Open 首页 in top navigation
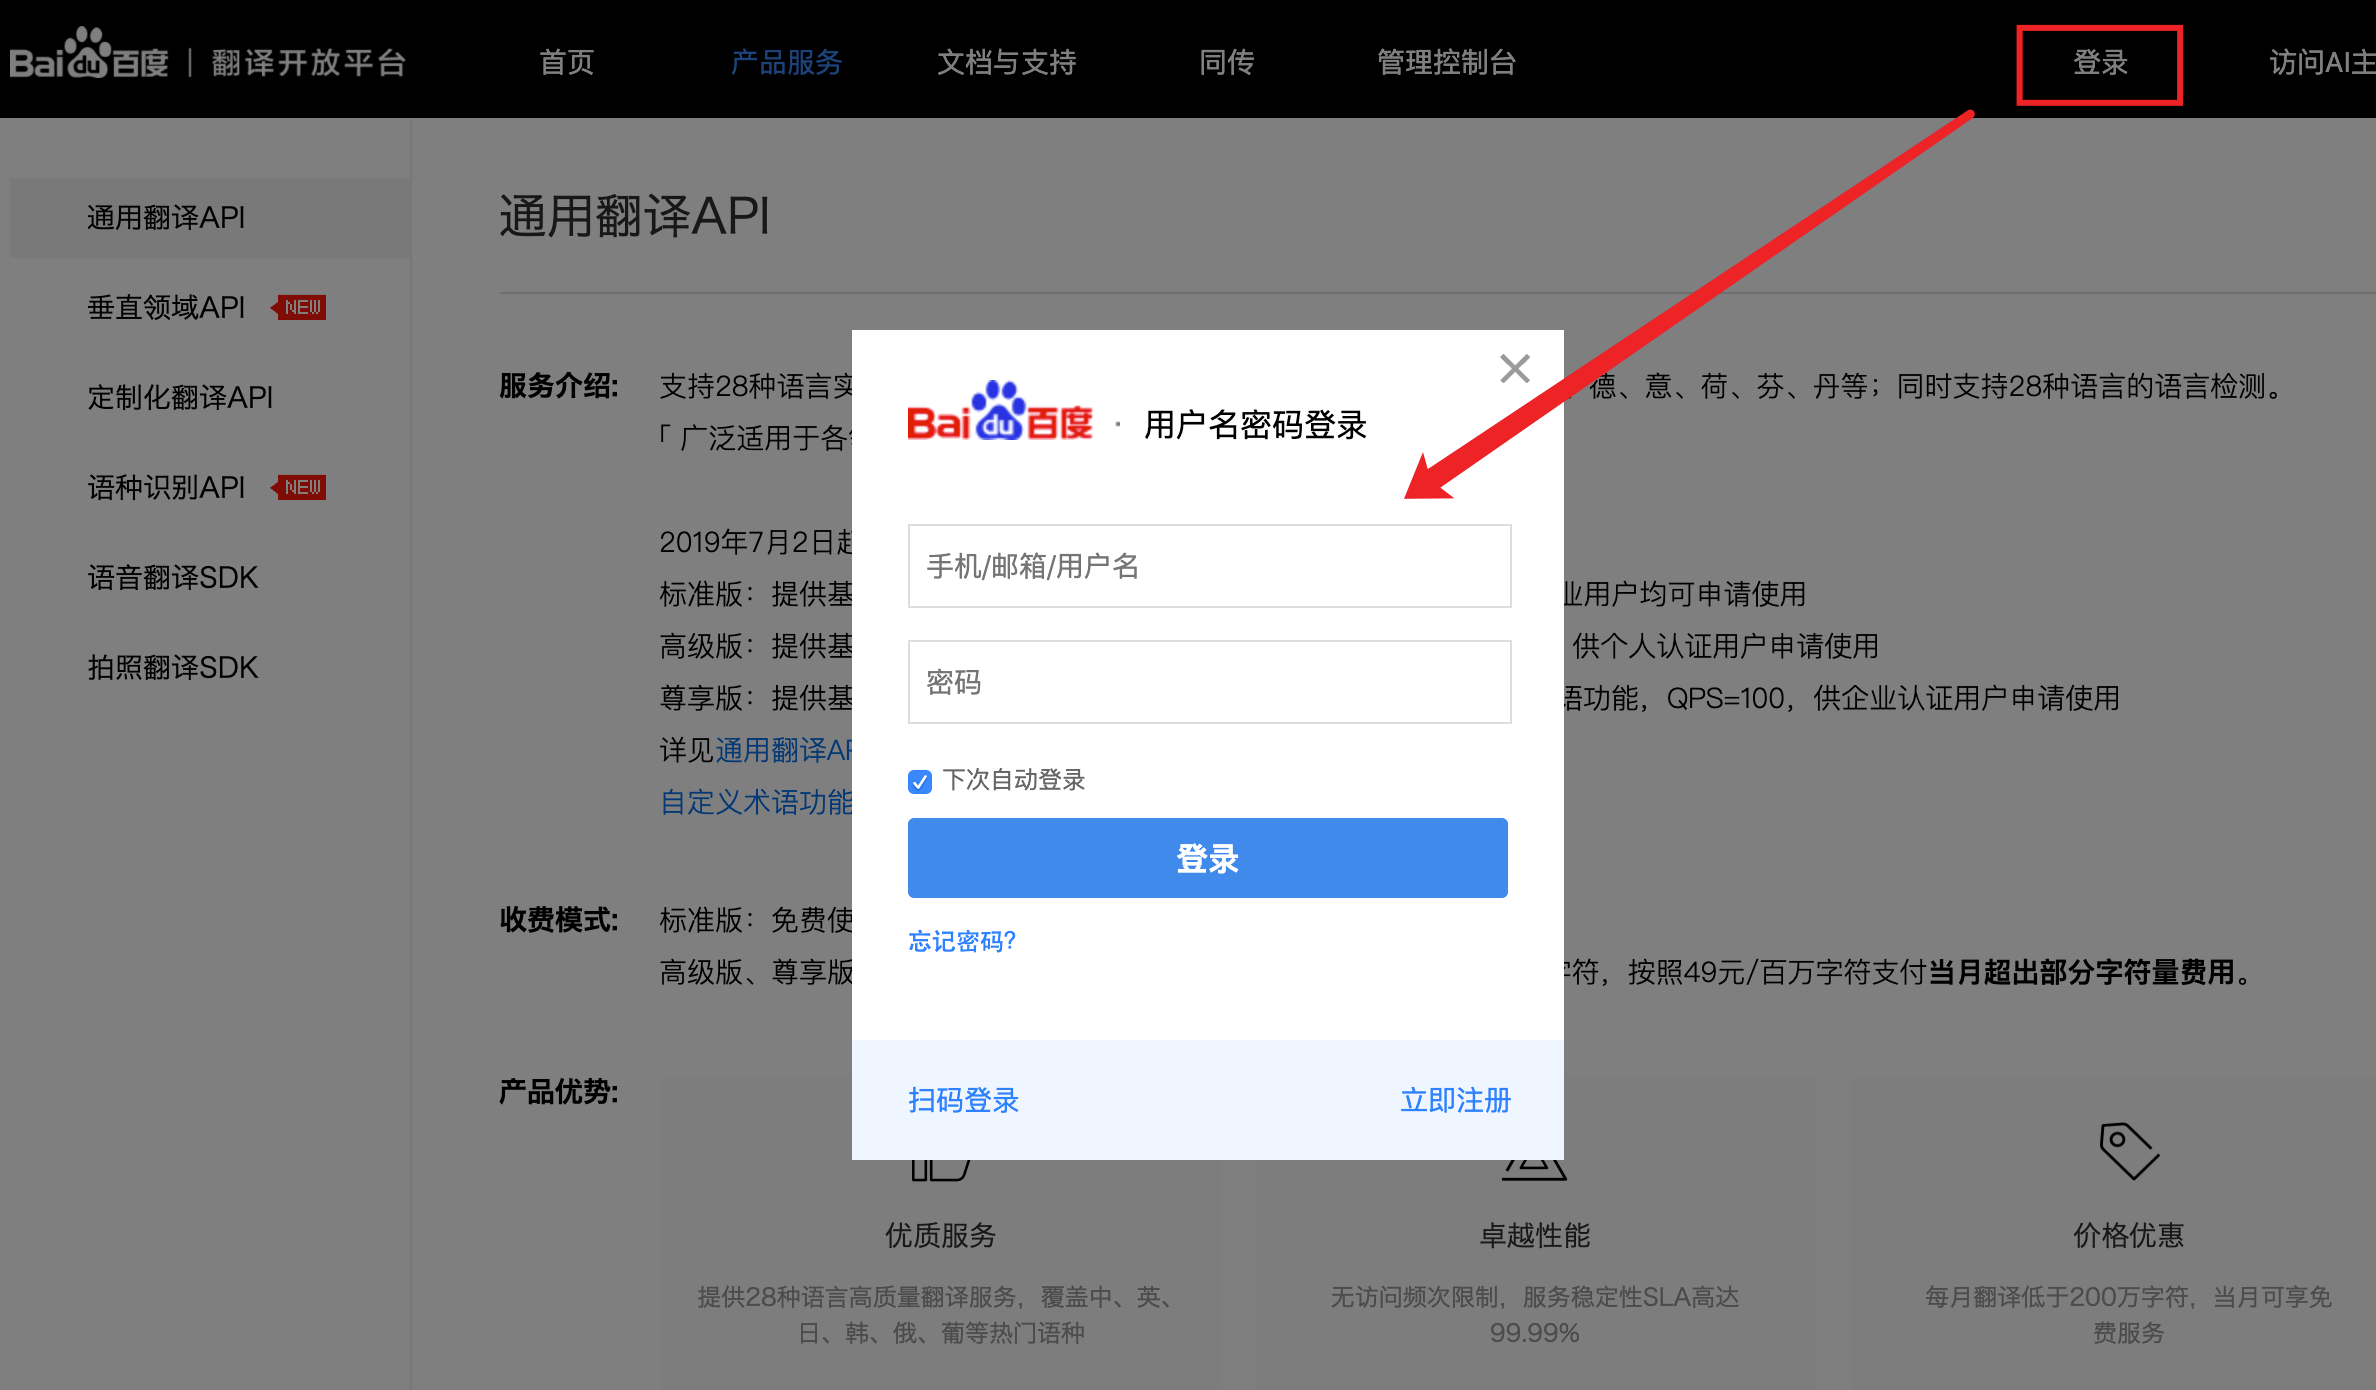Viewport: 2376px width, 1390px height. tap(567, 62)
